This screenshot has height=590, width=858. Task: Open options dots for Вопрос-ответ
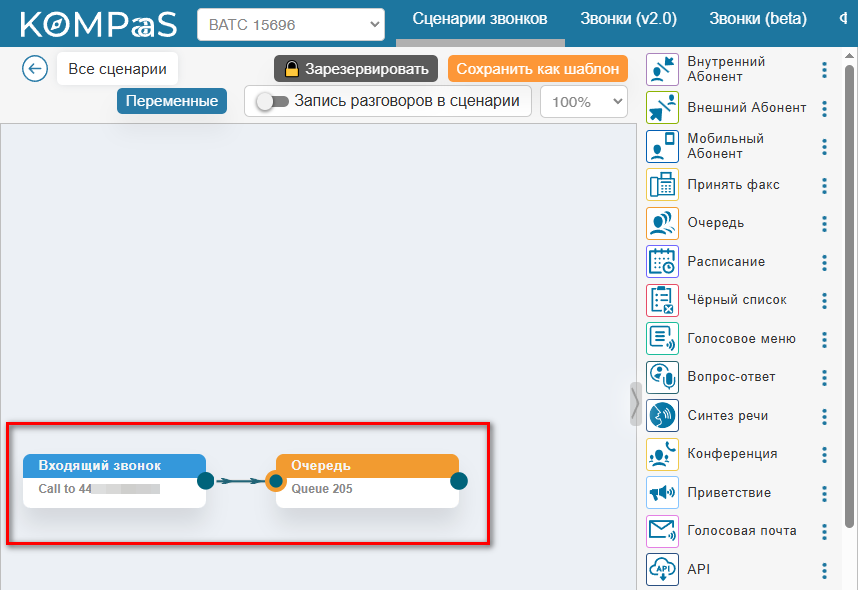coord(824,378)
